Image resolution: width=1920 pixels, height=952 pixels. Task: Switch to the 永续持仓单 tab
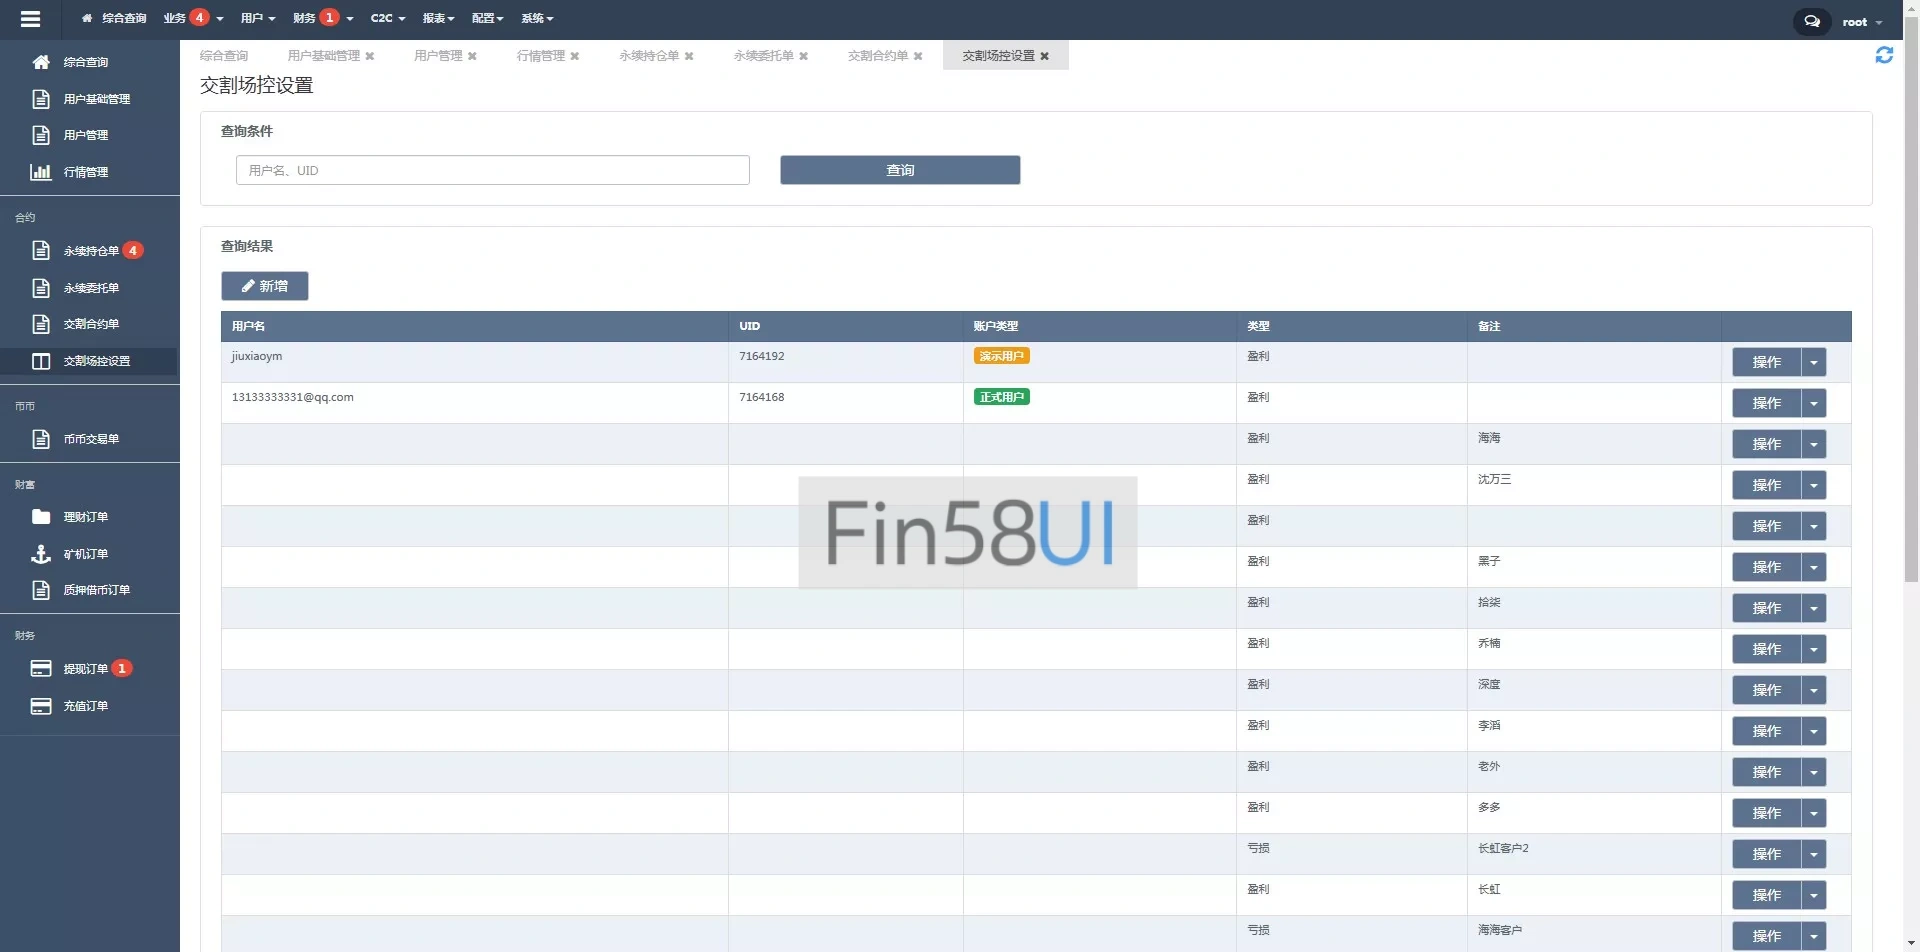tap(648, 56)
